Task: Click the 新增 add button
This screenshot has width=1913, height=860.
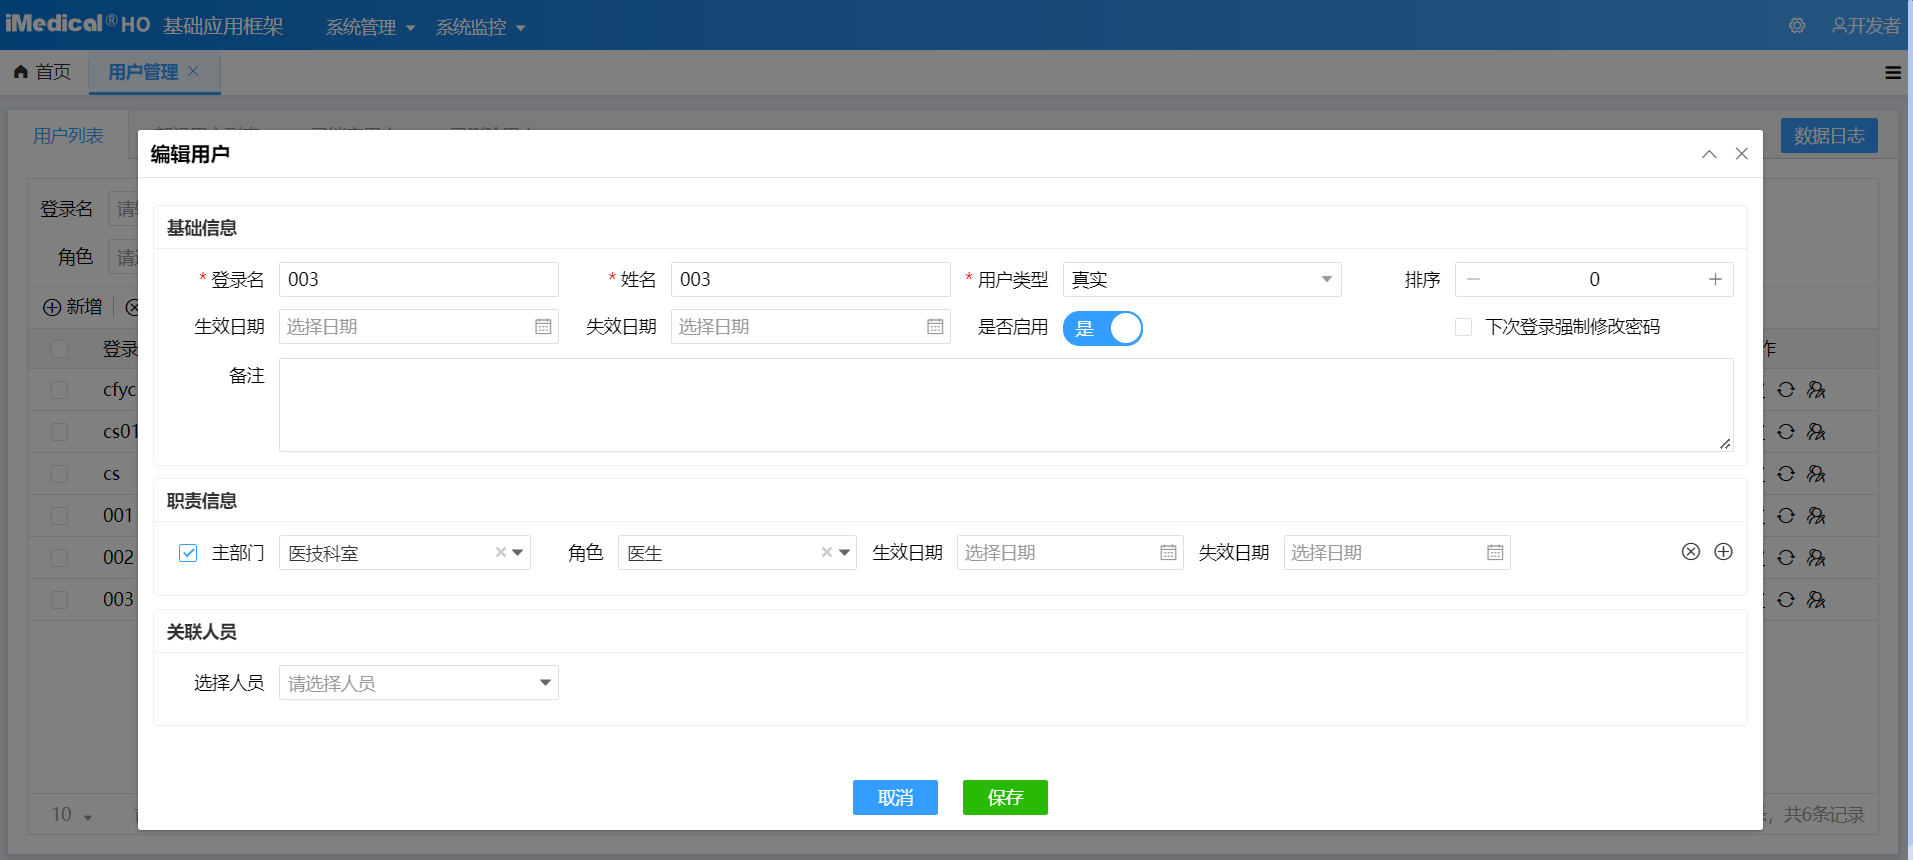Action: click(73, 307)
